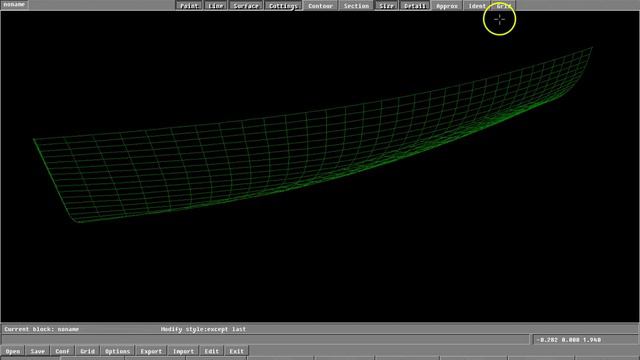Open the Conf settings button
This screenshot has height=360, width=640.
62,351
